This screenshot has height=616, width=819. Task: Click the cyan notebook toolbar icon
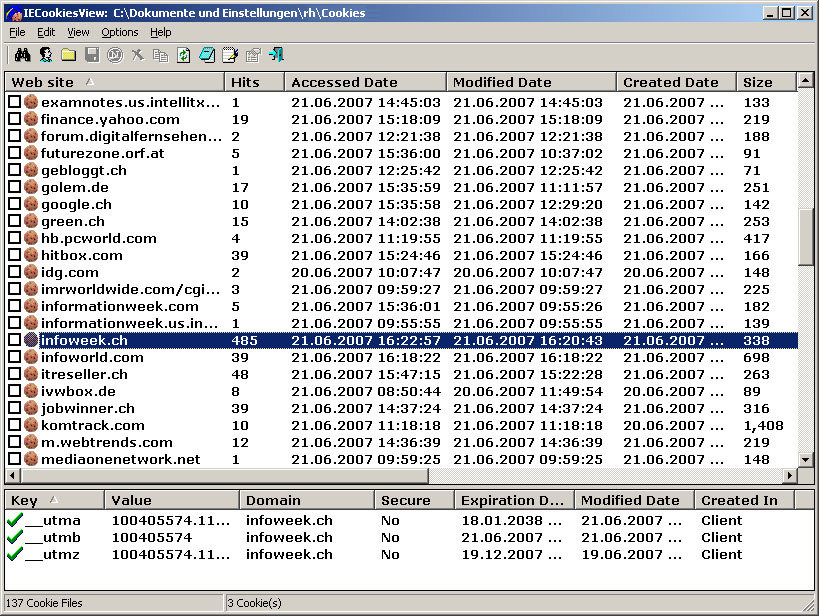(207, 55)
